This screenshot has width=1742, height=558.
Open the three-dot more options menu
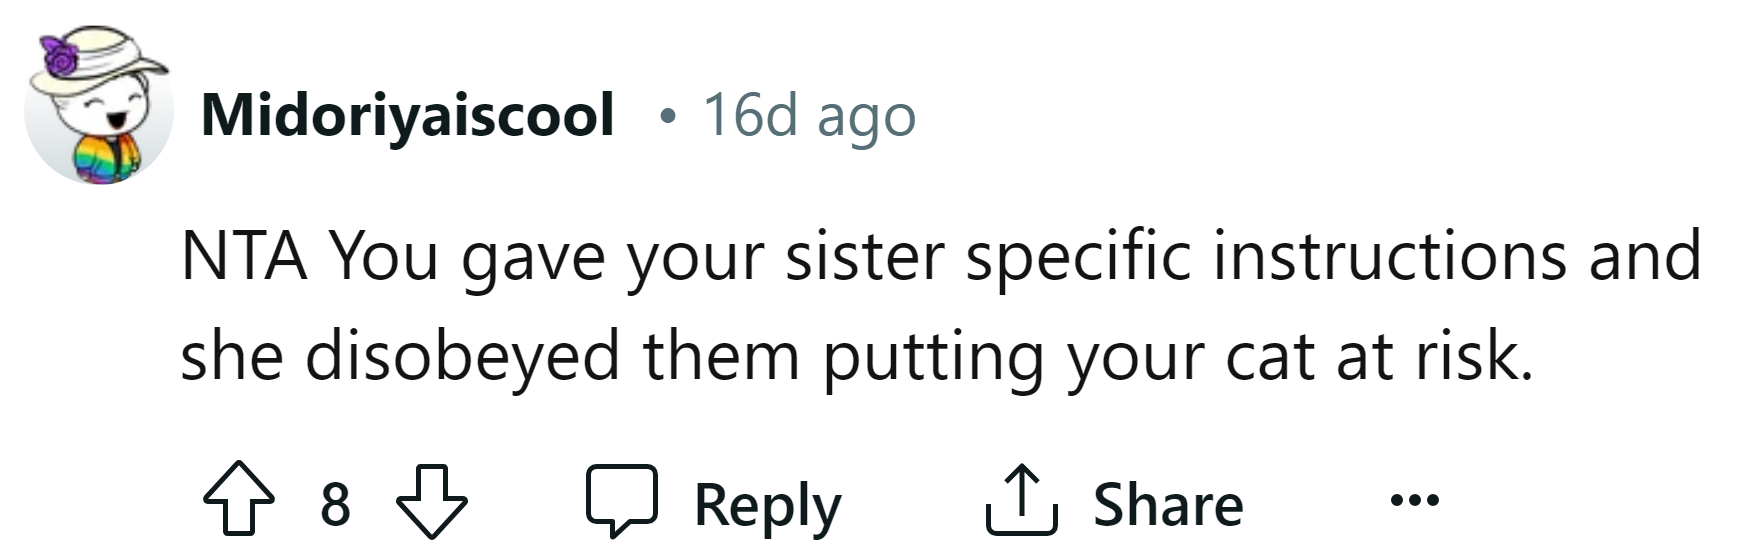pos(1414,498)
